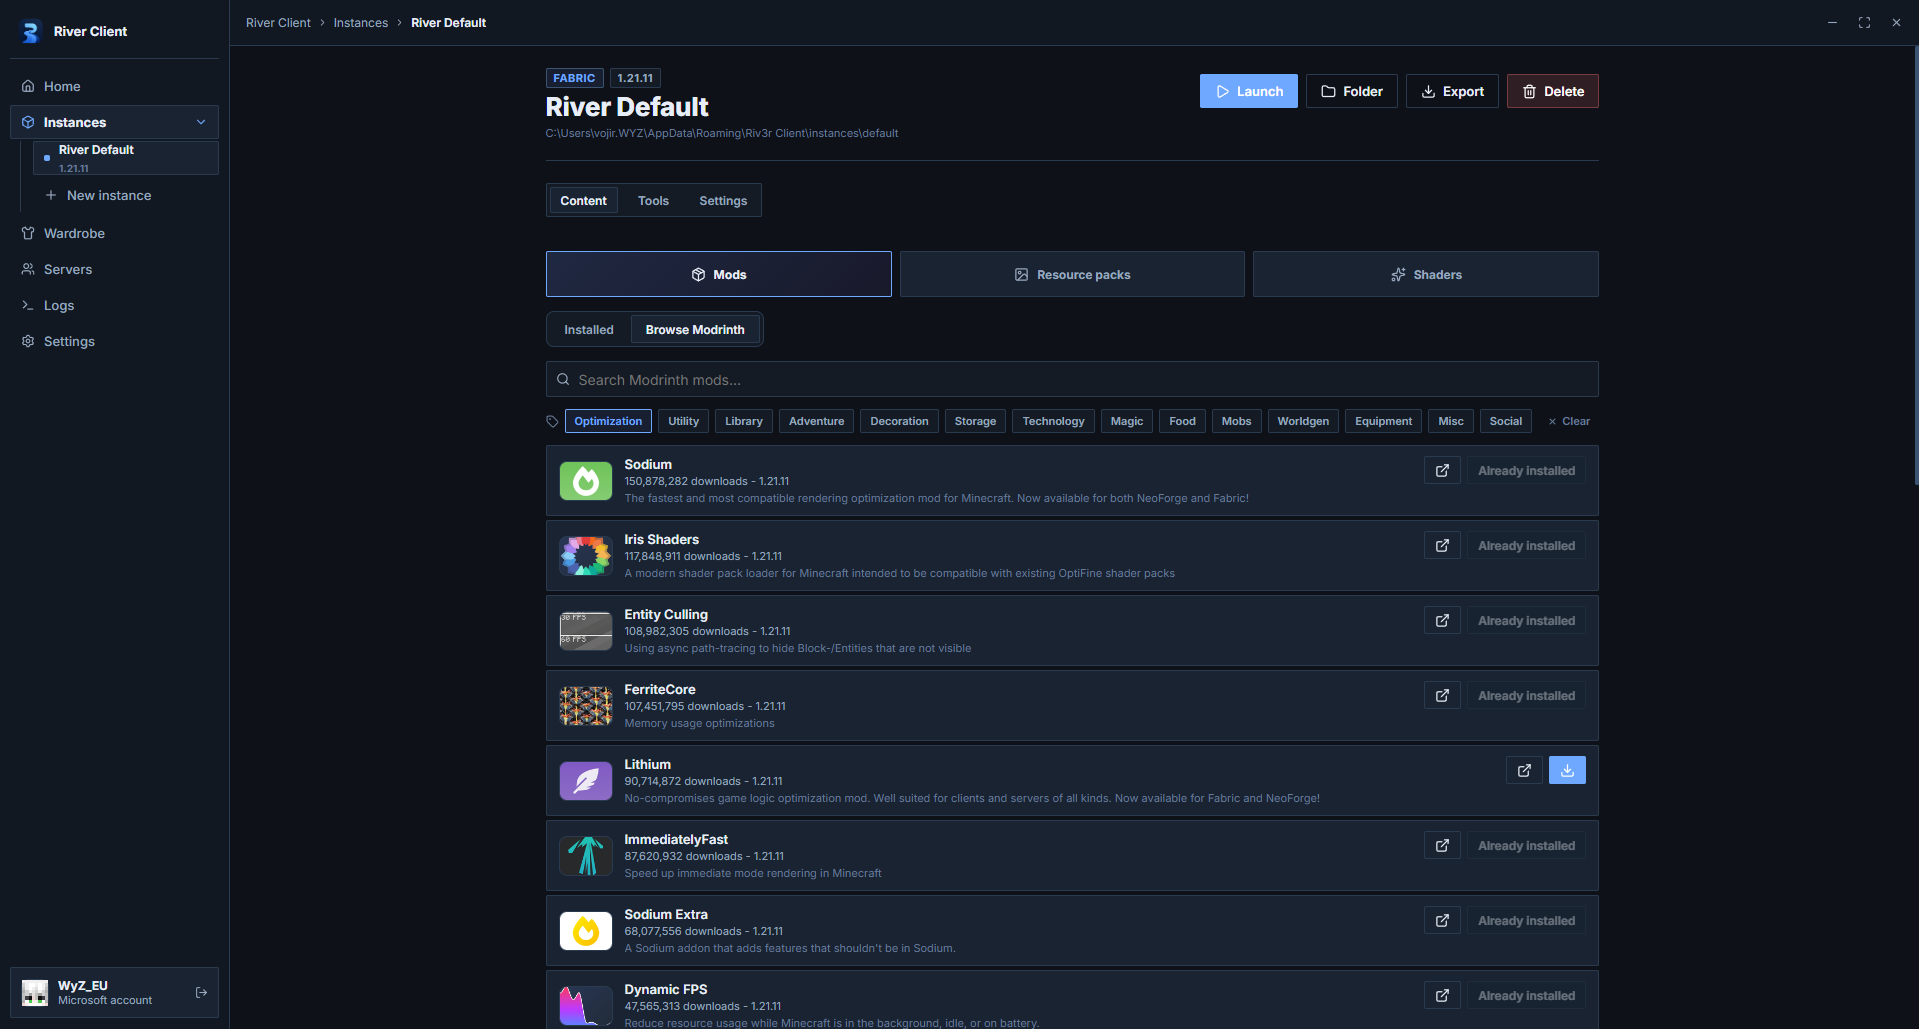Click the FerriteCore mod title
Image resolution: width=1919 pixels, height=1029 pixels.
click(x=659, y=689)
